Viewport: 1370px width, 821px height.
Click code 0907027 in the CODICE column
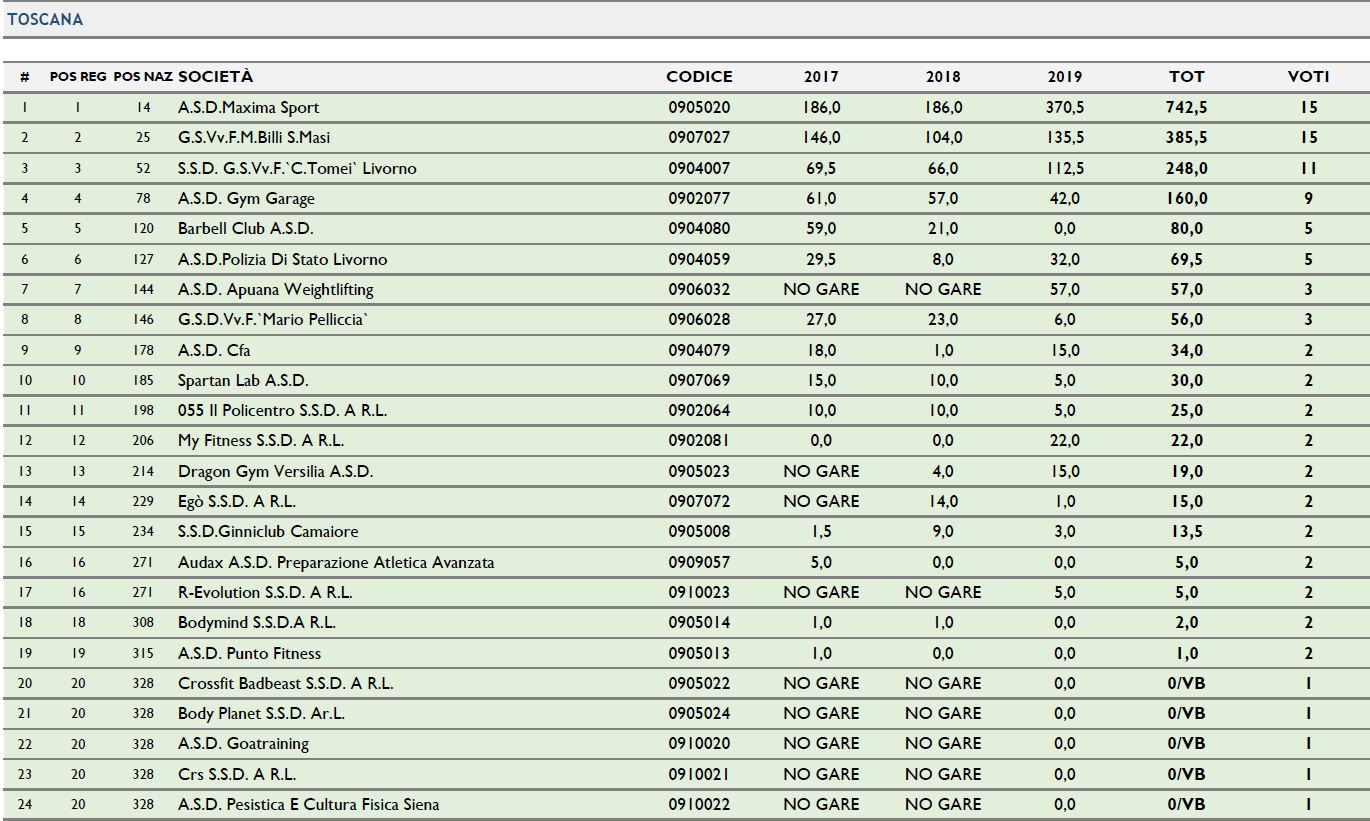pos(699,137)
